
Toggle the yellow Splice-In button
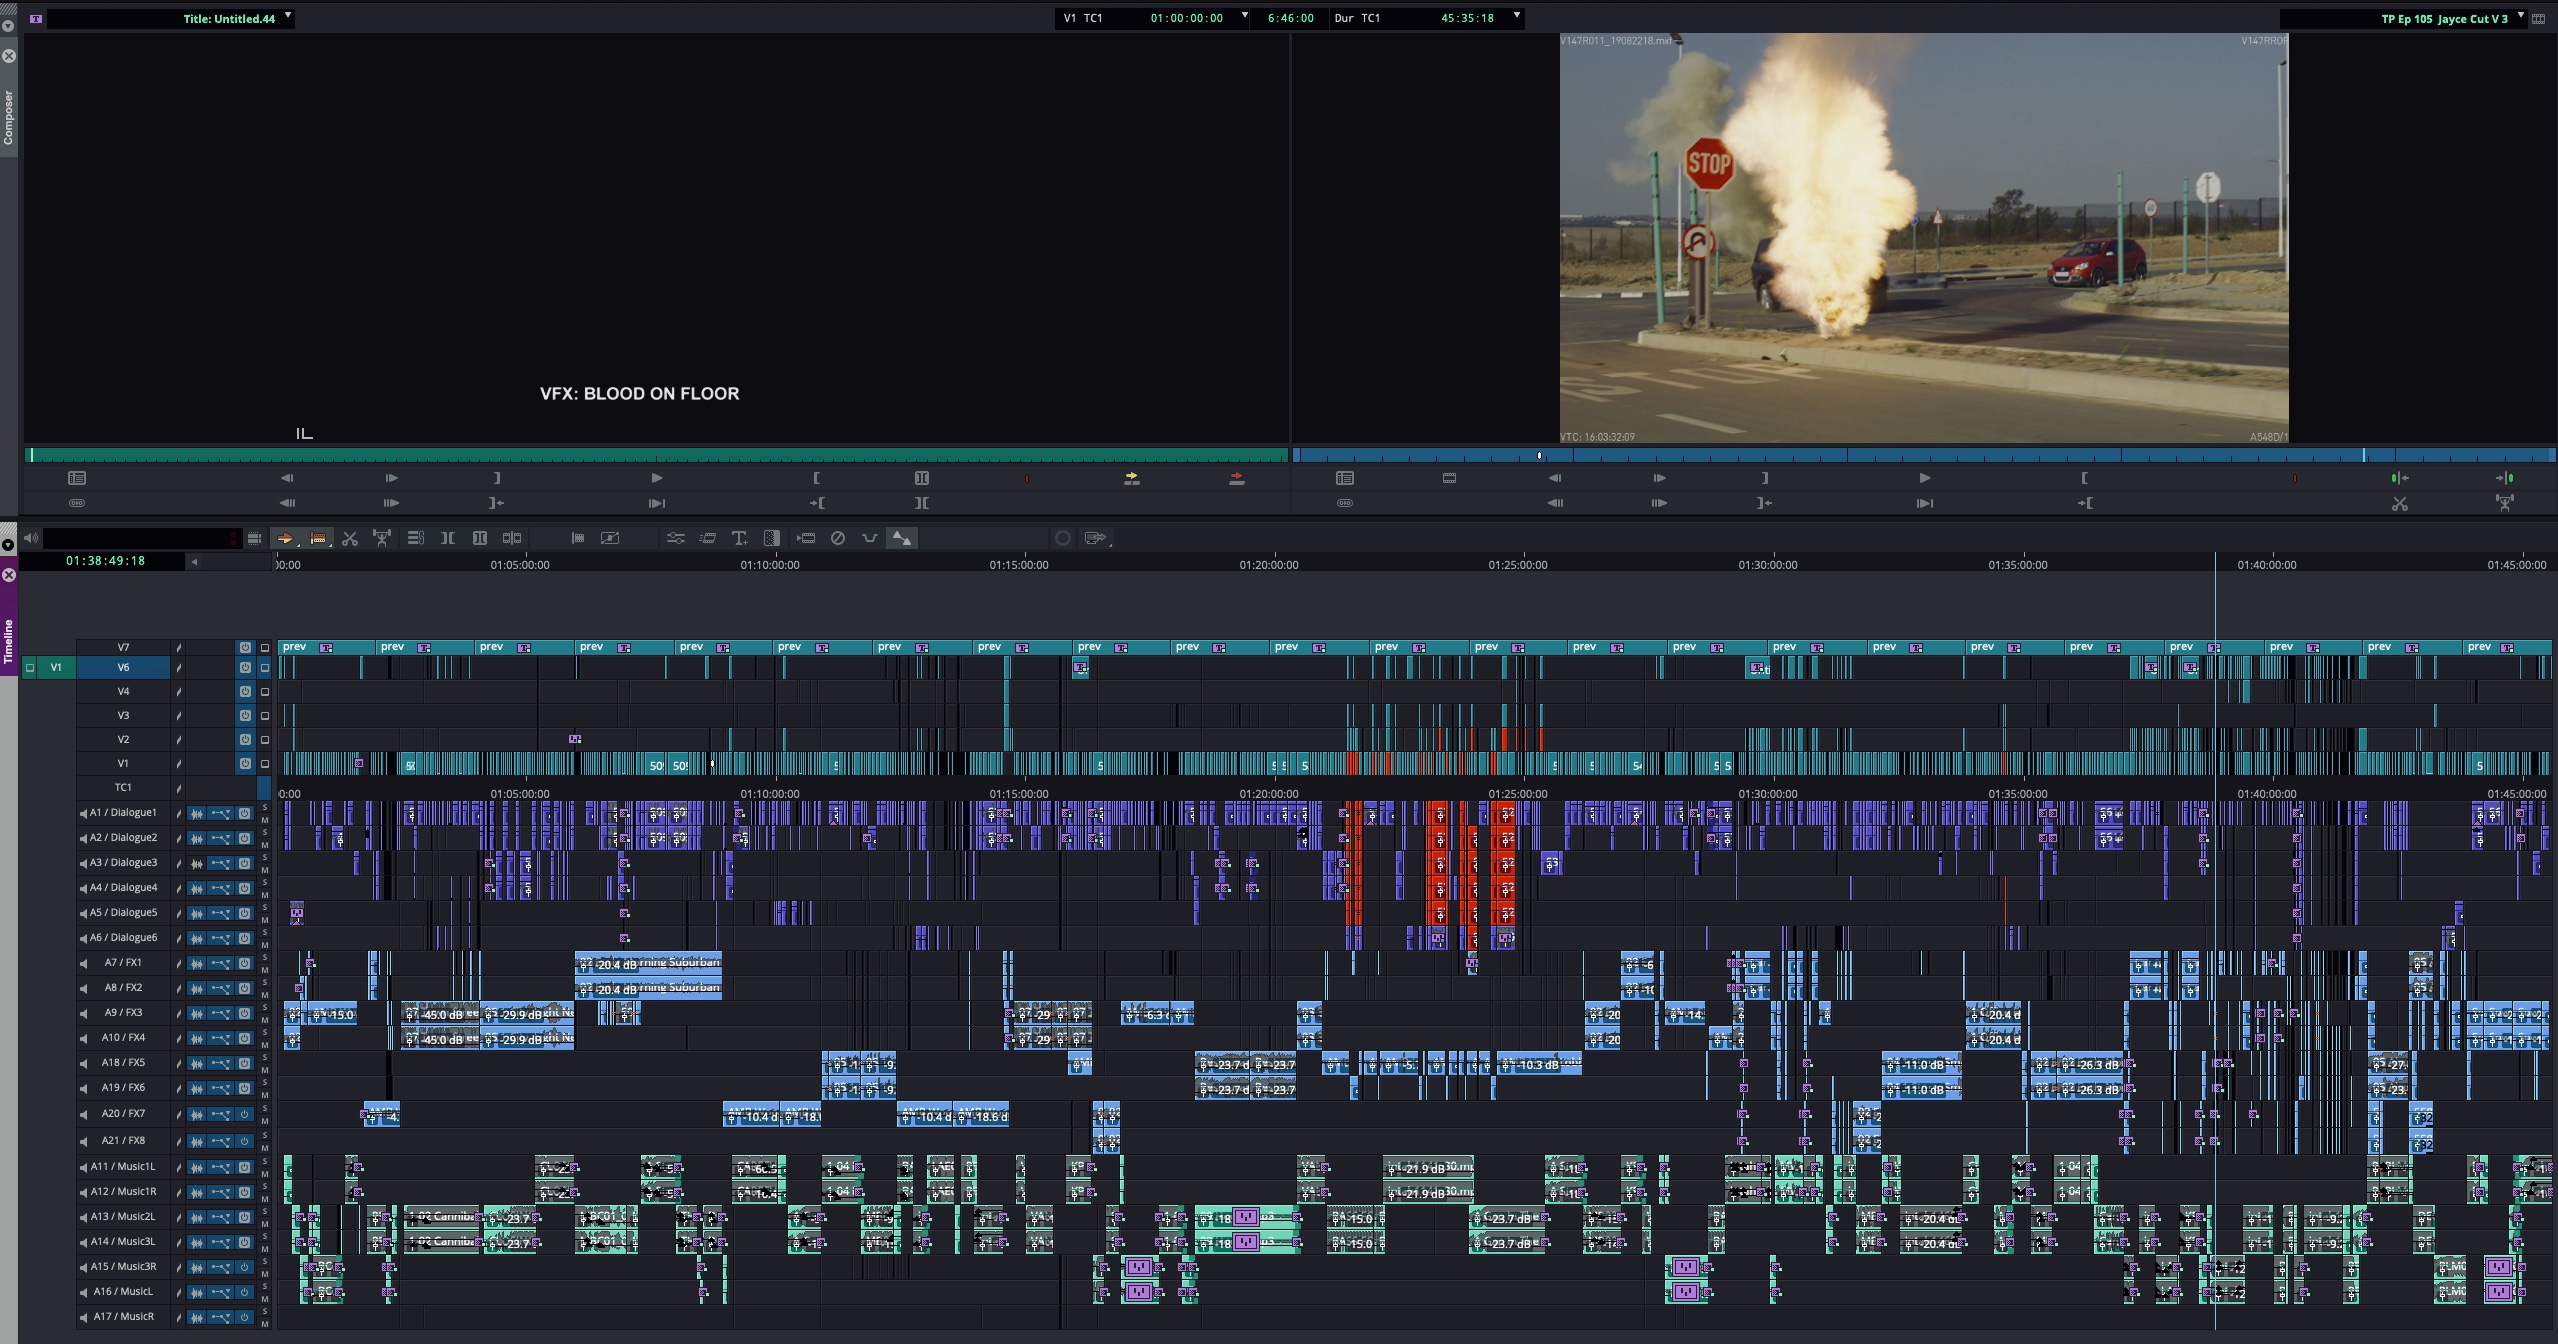(1131, 479)
